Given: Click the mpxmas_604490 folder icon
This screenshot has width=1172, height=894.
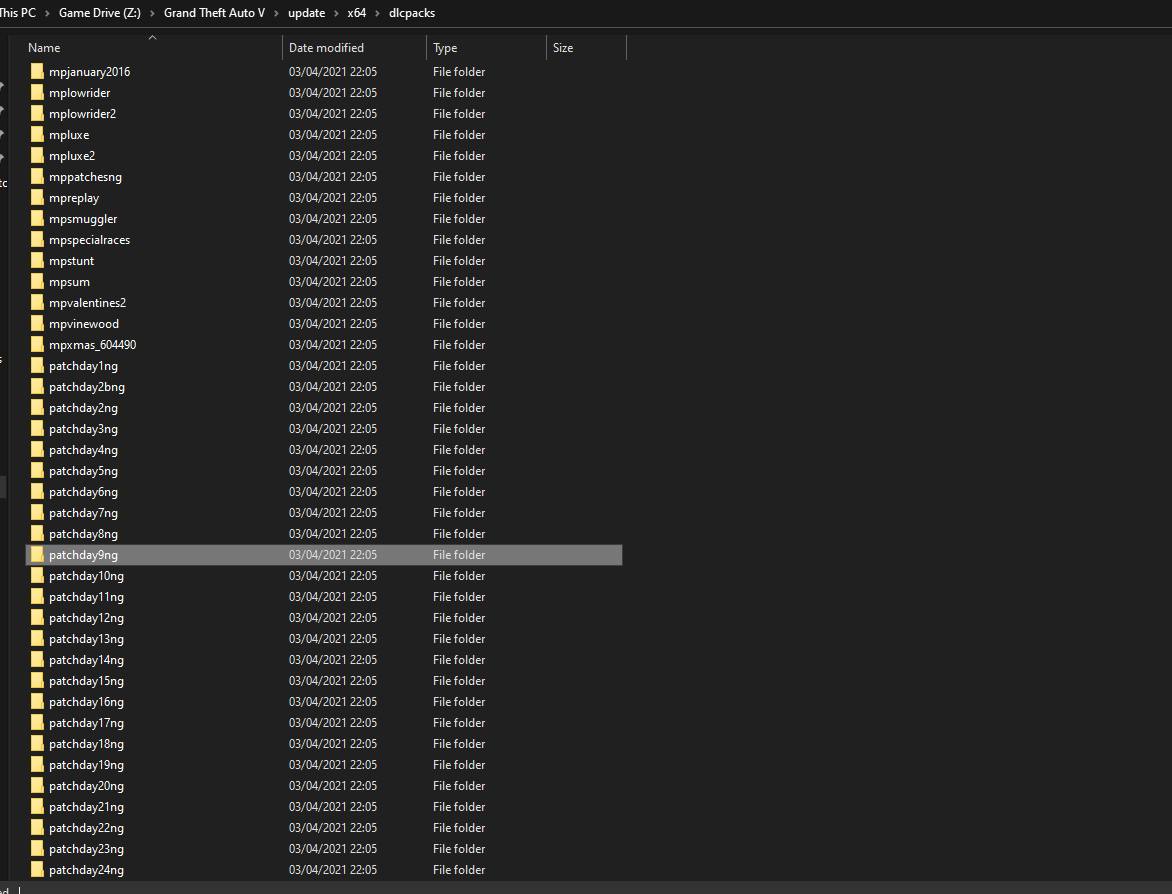Looking at the screenshot, I should pyautogui.click(x=37, y=345).
